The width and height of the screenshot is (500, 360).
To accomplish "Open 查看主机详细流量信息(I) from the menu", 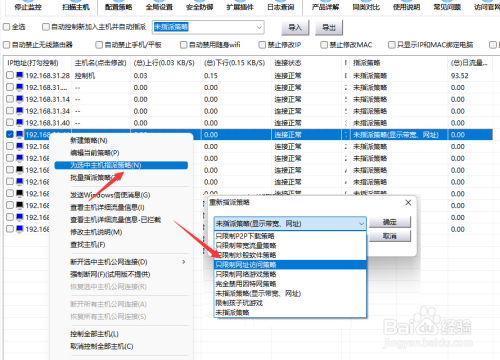I will click(107, 208).
